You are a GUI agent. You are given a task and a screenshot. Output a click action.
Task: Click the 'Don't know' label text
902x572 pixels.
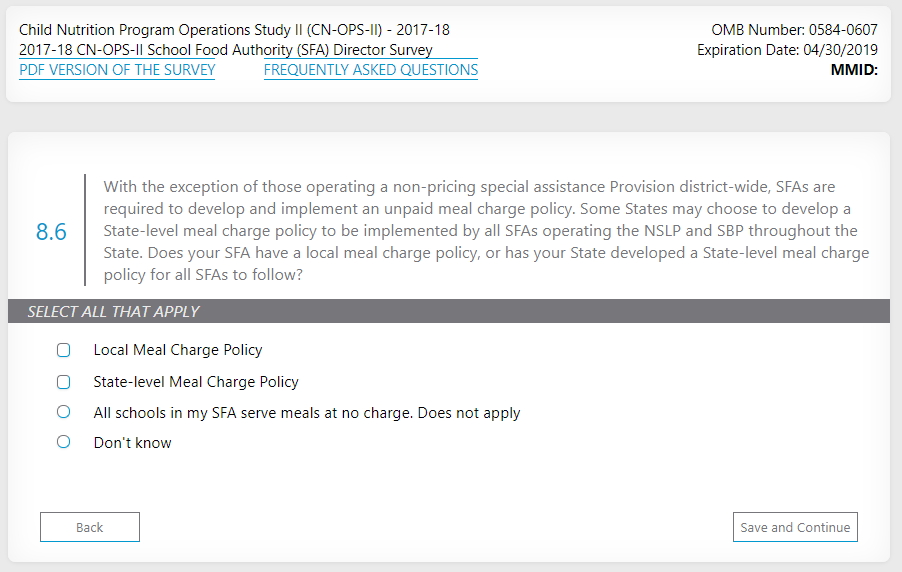pyautogui.click(x=133, y=443)
